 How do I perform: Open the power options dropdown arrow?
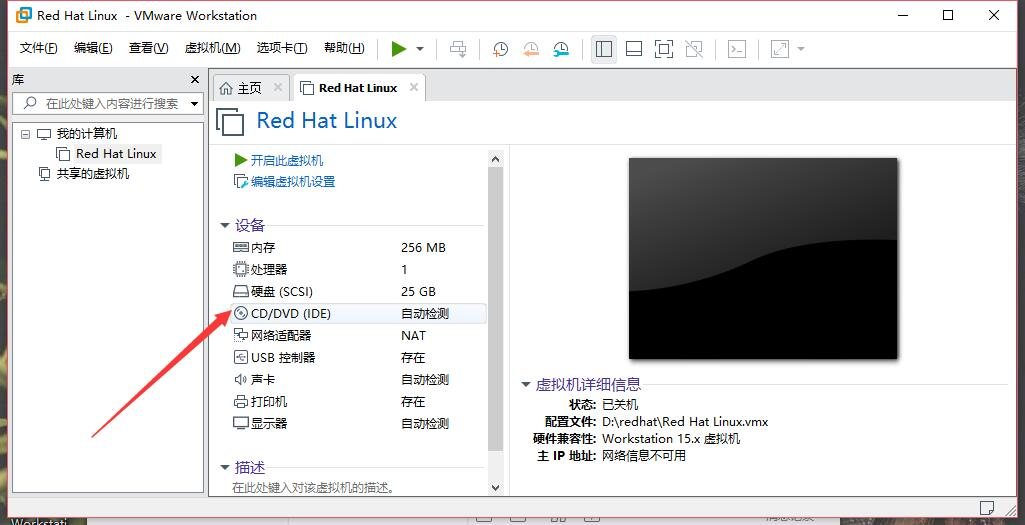(420, 49)
